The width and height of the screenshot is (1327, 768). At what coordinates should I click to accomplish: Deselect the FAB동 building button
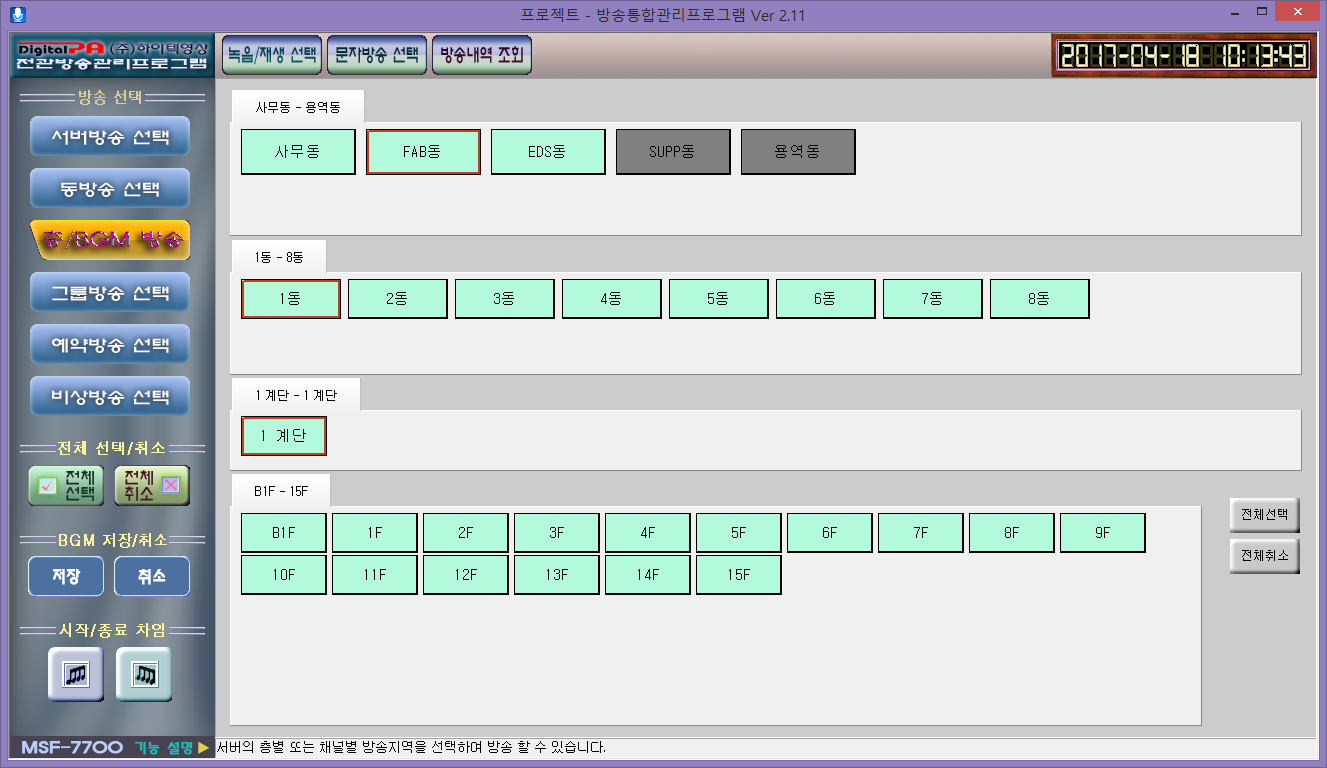(423, 152)
